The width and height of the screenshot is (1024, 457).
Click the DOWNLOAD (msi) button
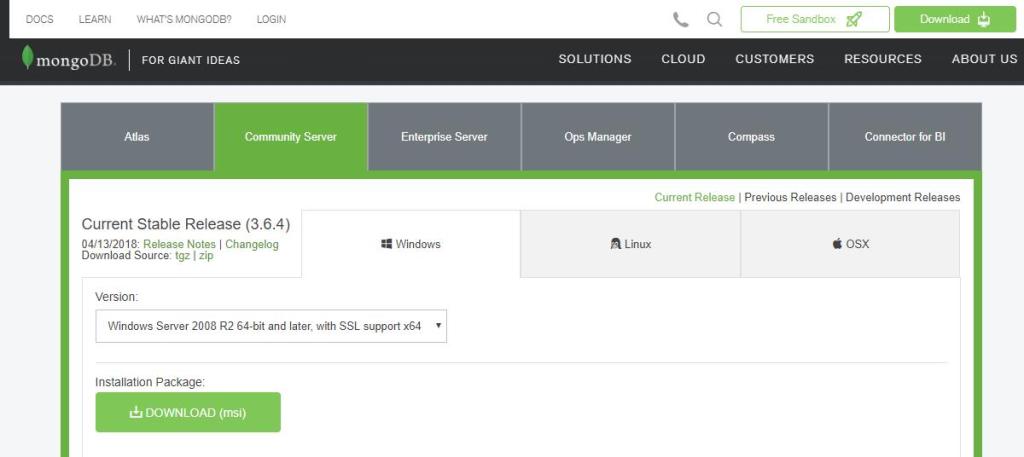188,412
